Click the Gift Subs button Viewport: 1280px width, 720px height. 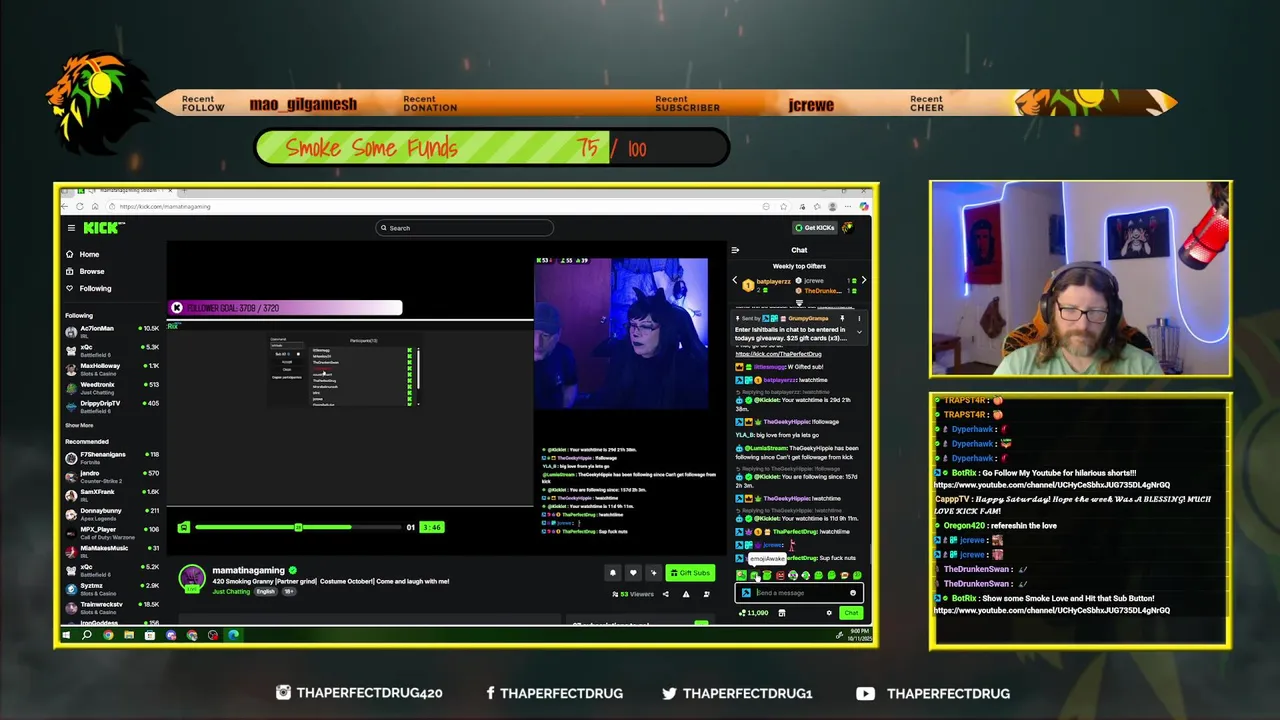pyautogui.click(x=690, y=573)
